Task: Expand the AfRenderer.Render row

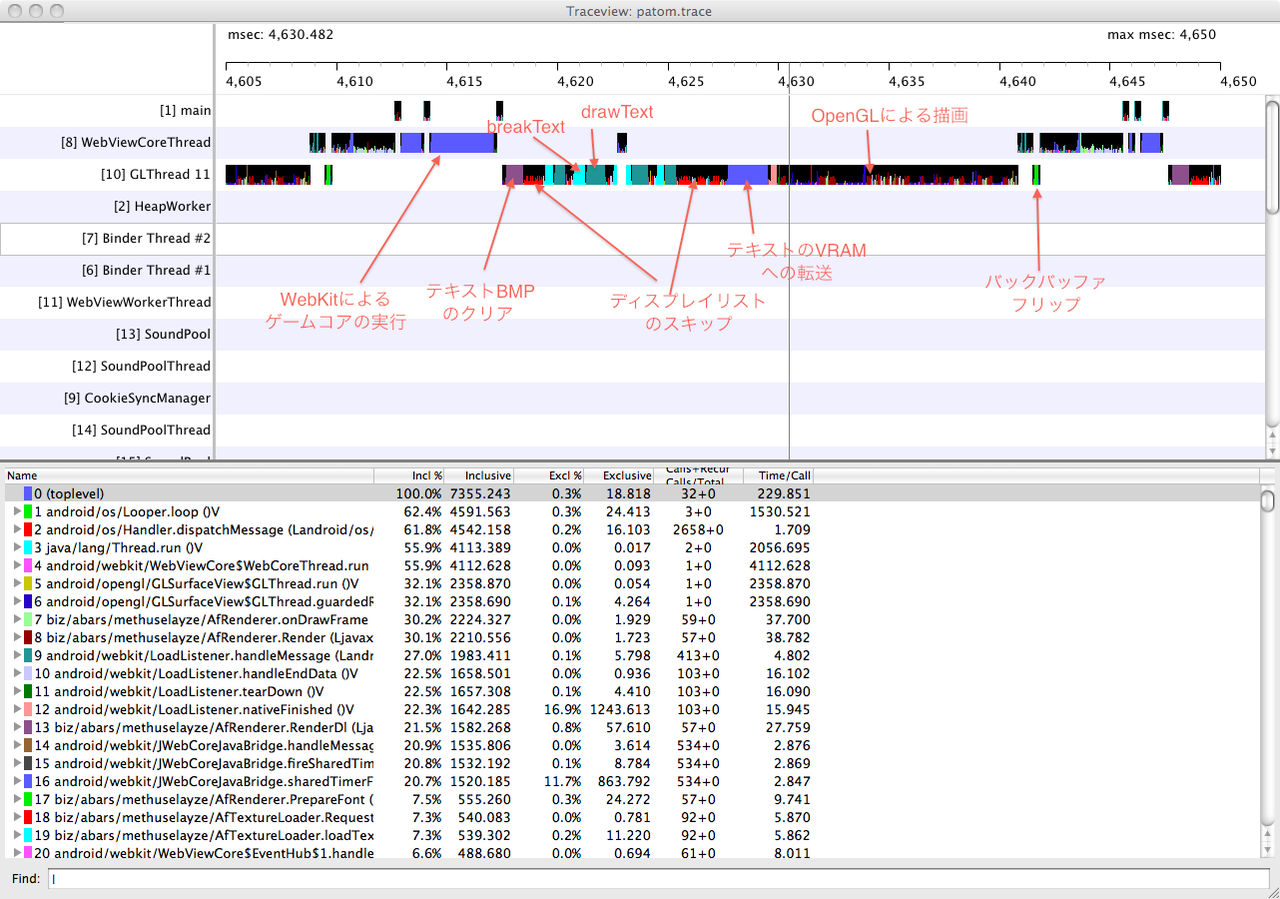Action: coord(16,637)
